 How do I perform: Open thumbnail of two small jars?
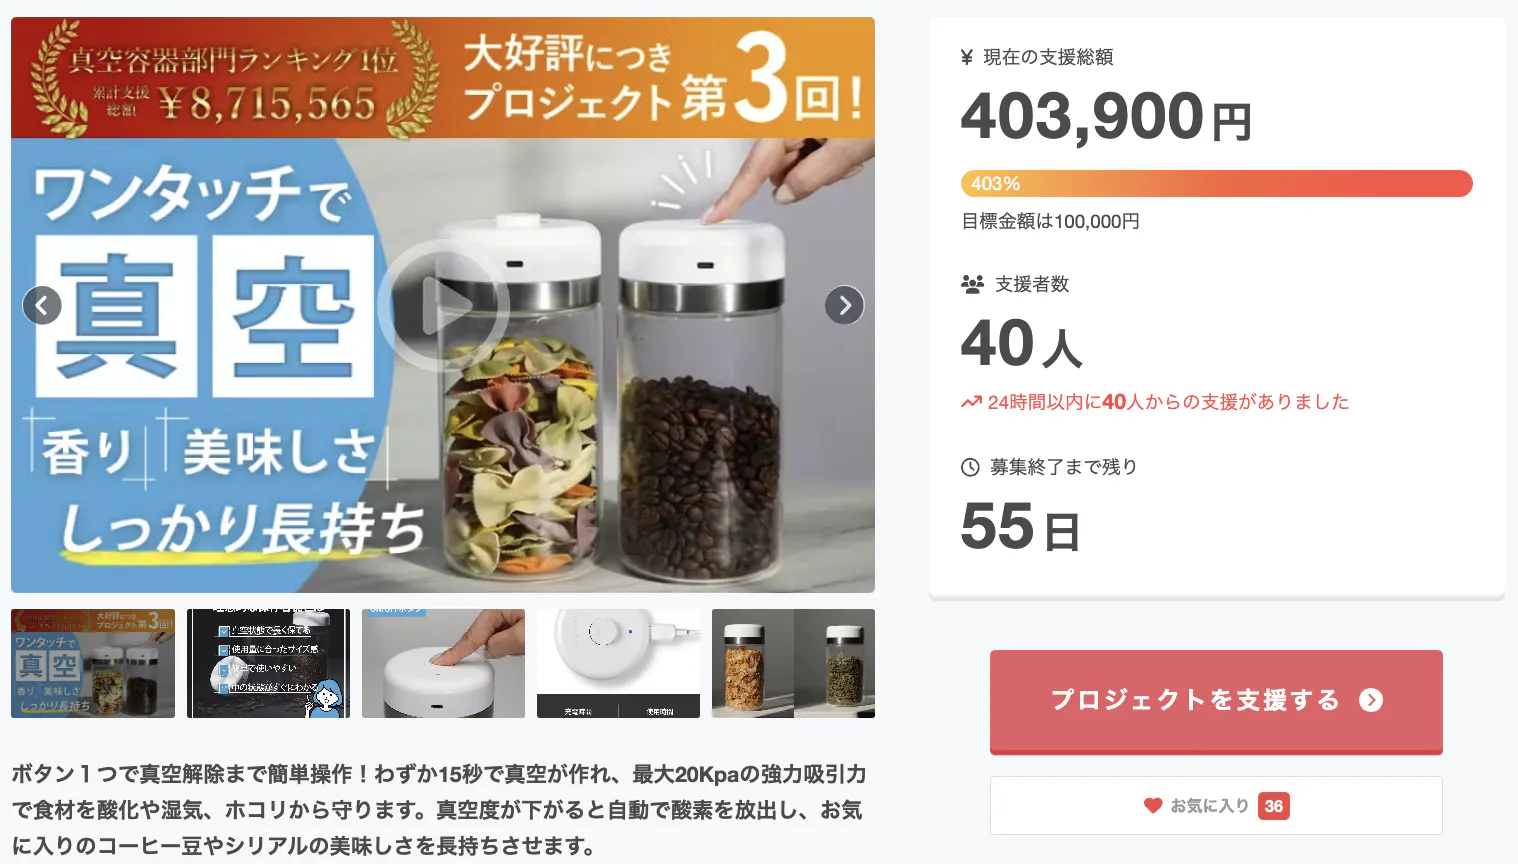click(x=793, y=663)
